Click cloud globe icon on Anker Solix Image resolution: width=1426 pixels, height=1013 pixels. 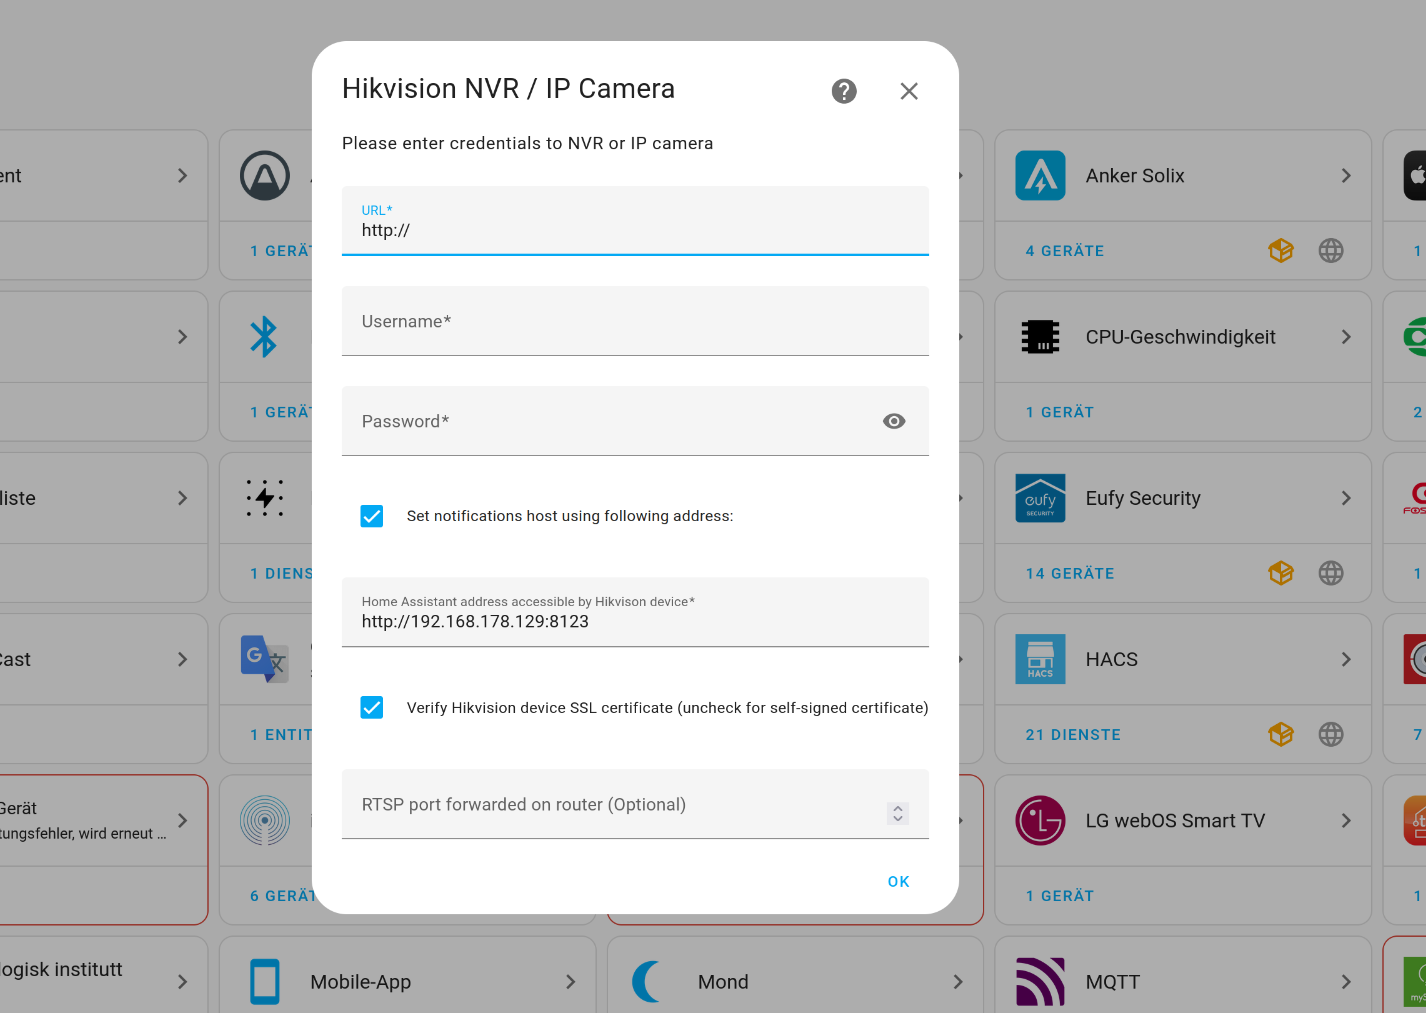(1331, 251)
